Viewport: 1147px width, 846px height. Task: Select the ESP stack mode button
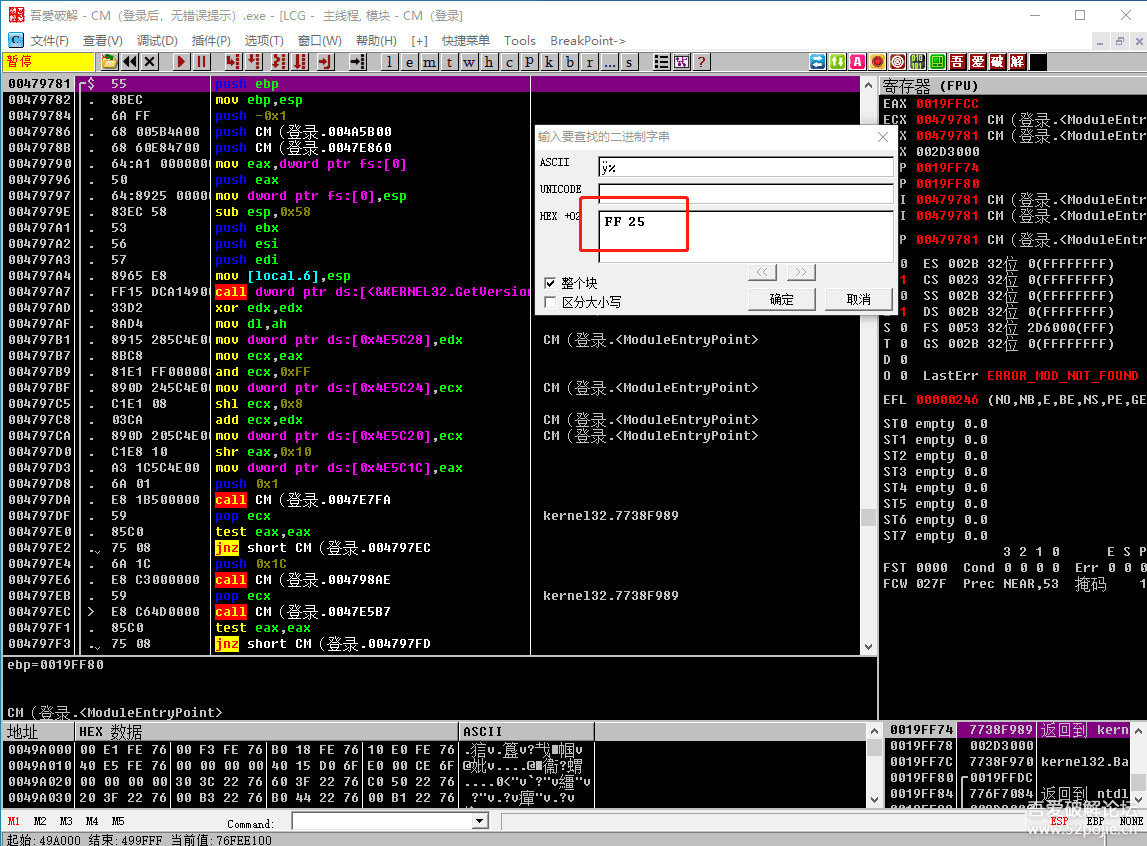click(x=1059, y=821)
